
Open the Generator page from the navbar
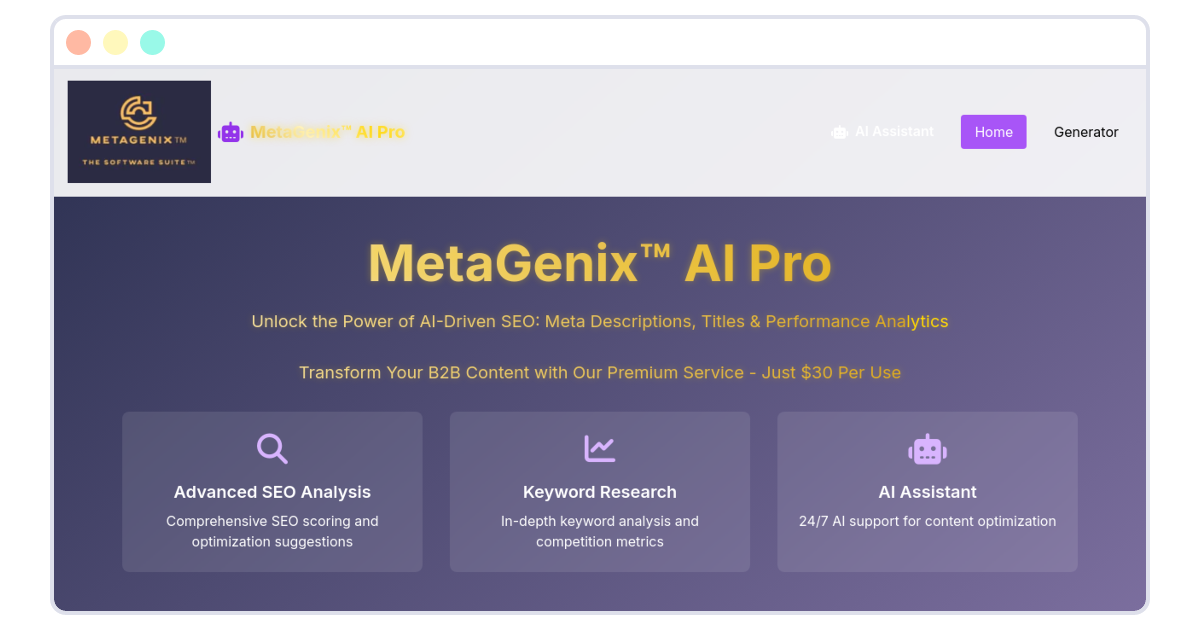pyautogui.click(x=1086, y=132)
